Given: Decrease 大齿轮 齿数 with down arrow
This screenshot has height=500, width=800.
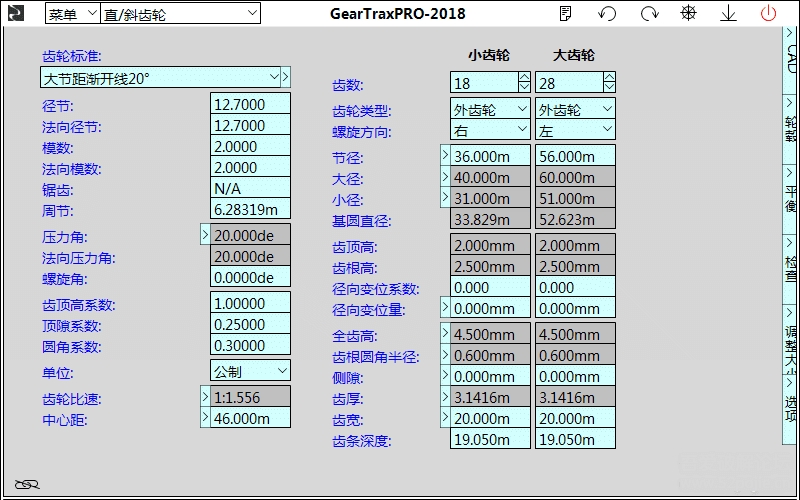Looking at the screenshot, I should point(609,87).
